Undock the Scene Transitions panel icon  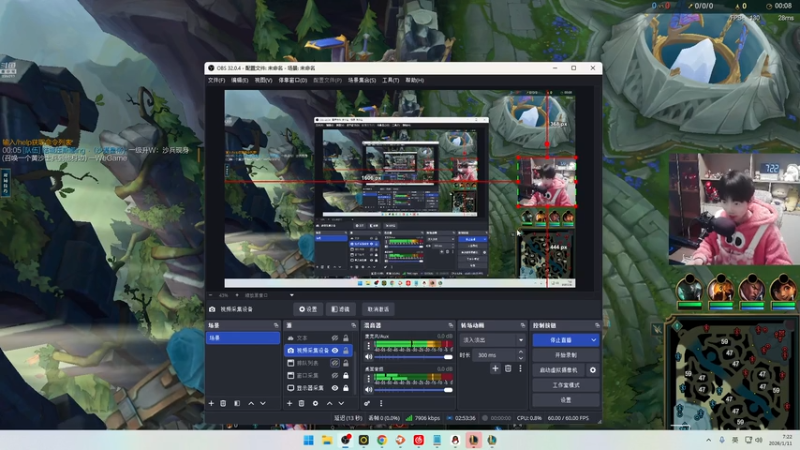click(522, 325)
